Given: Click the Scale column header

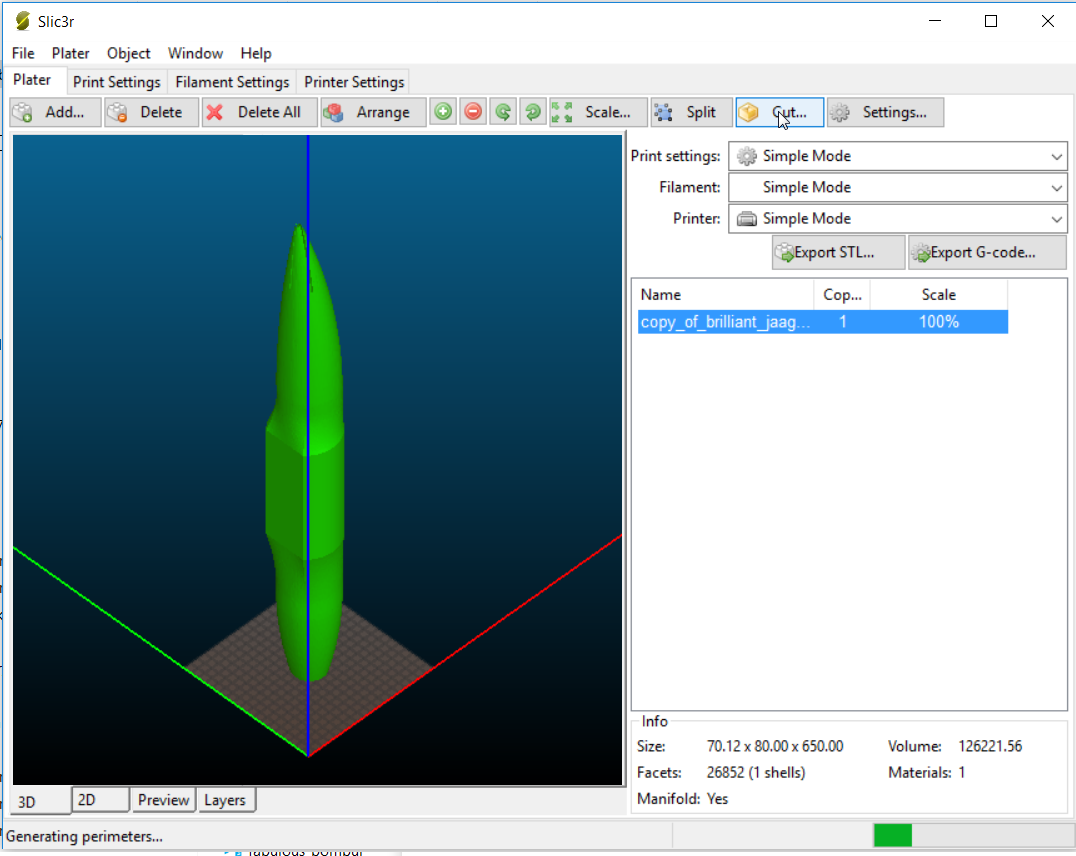Looking at the screenshot, I should (x=939, y=294).
